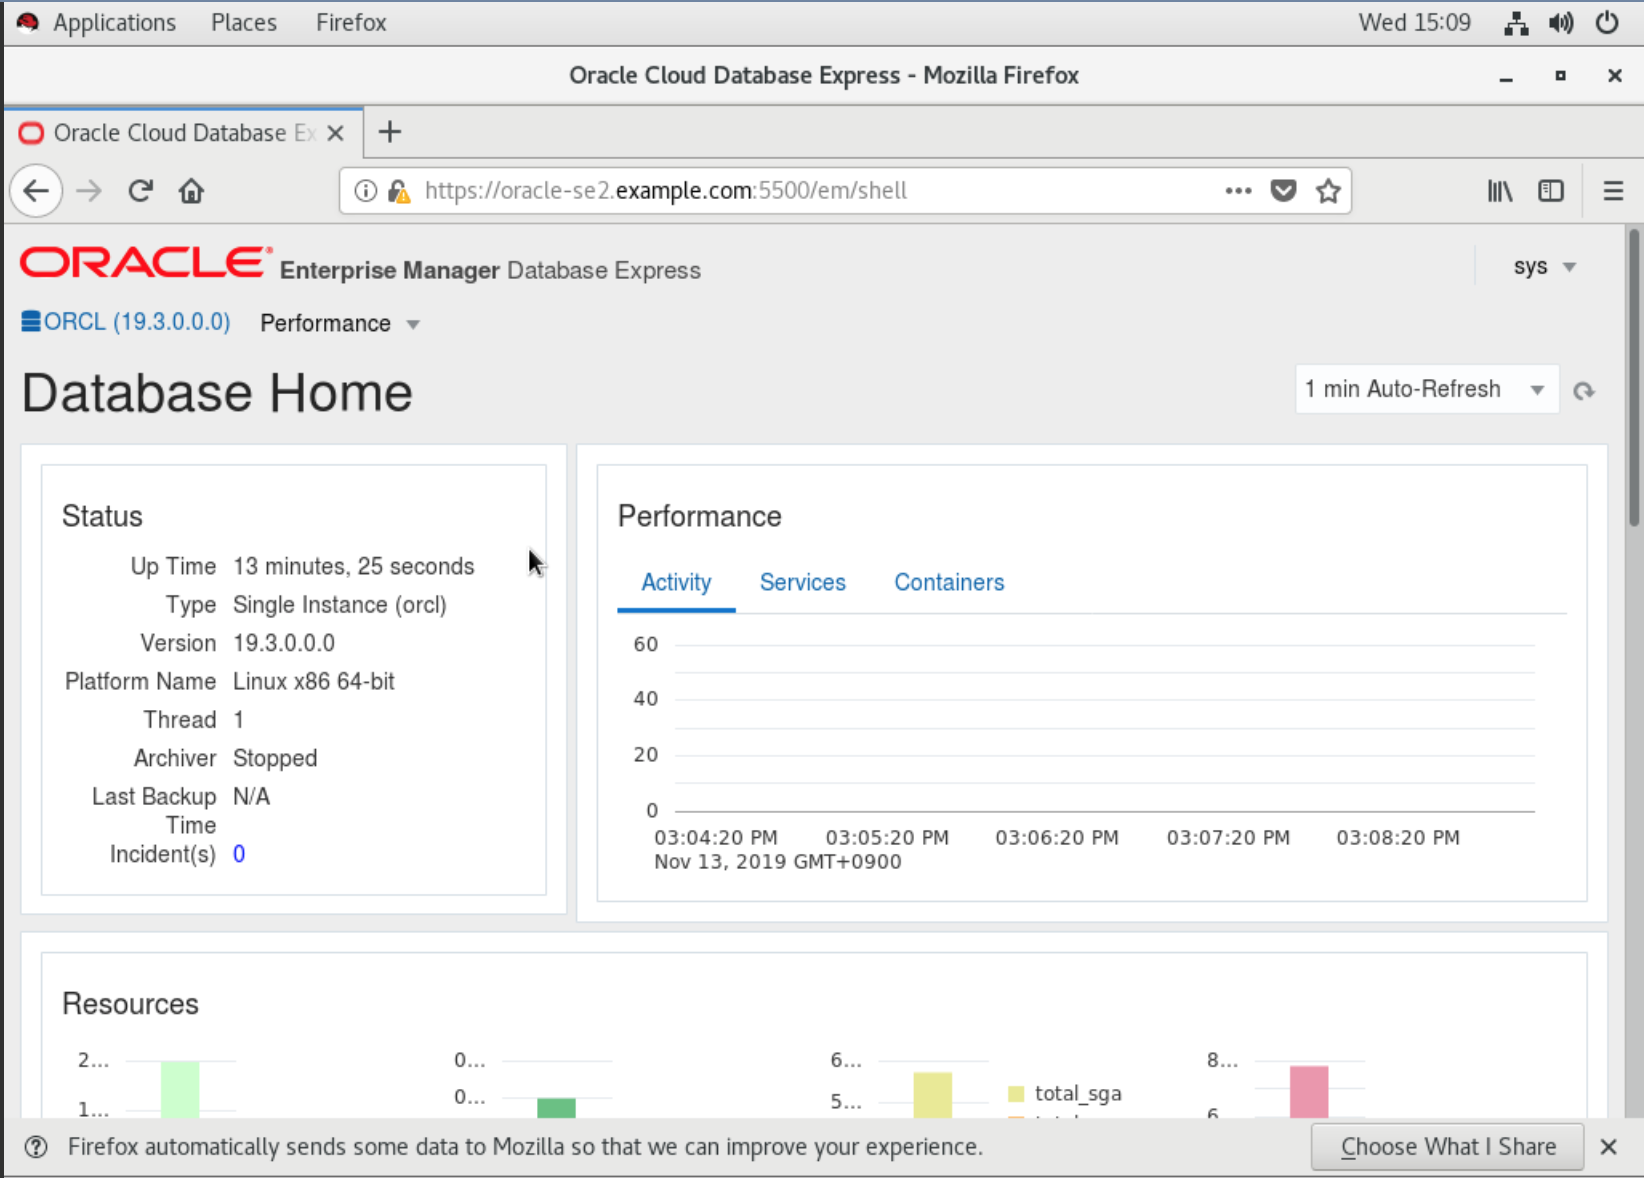Image resolution: width=1644 pixels, height=1178 pixels.
Task: Open the Applications menu
Action: 114,22
